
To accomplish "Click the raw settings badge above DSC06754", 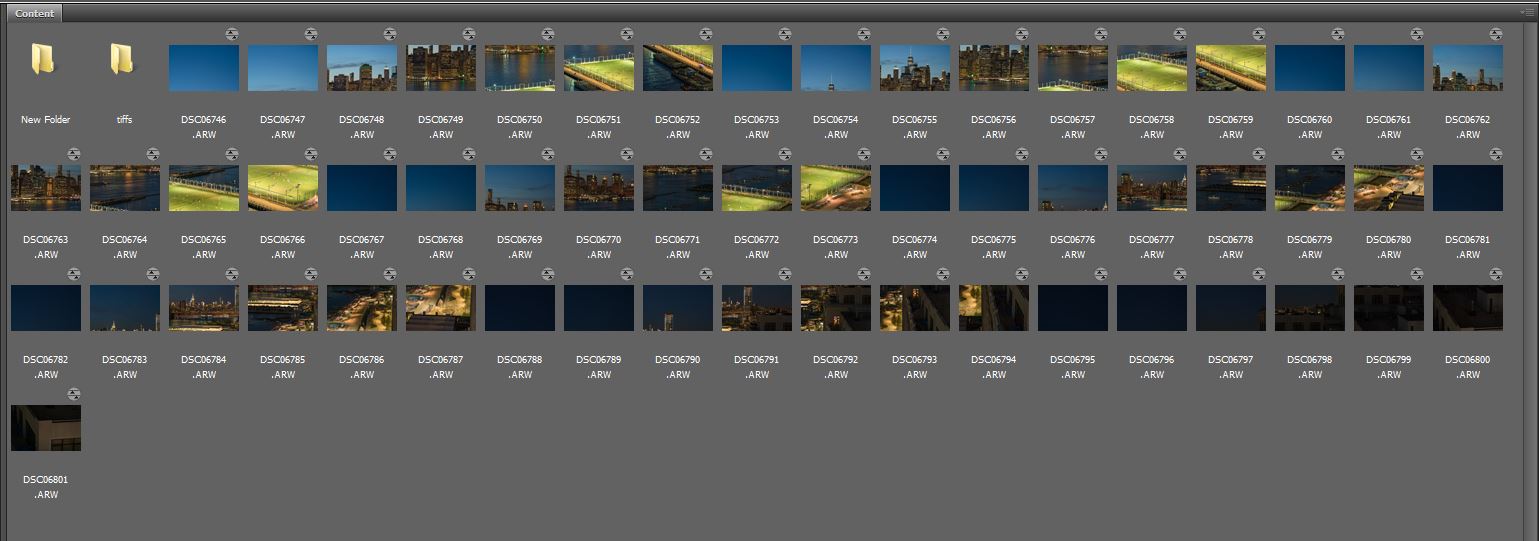I will (x=863, y=34).
